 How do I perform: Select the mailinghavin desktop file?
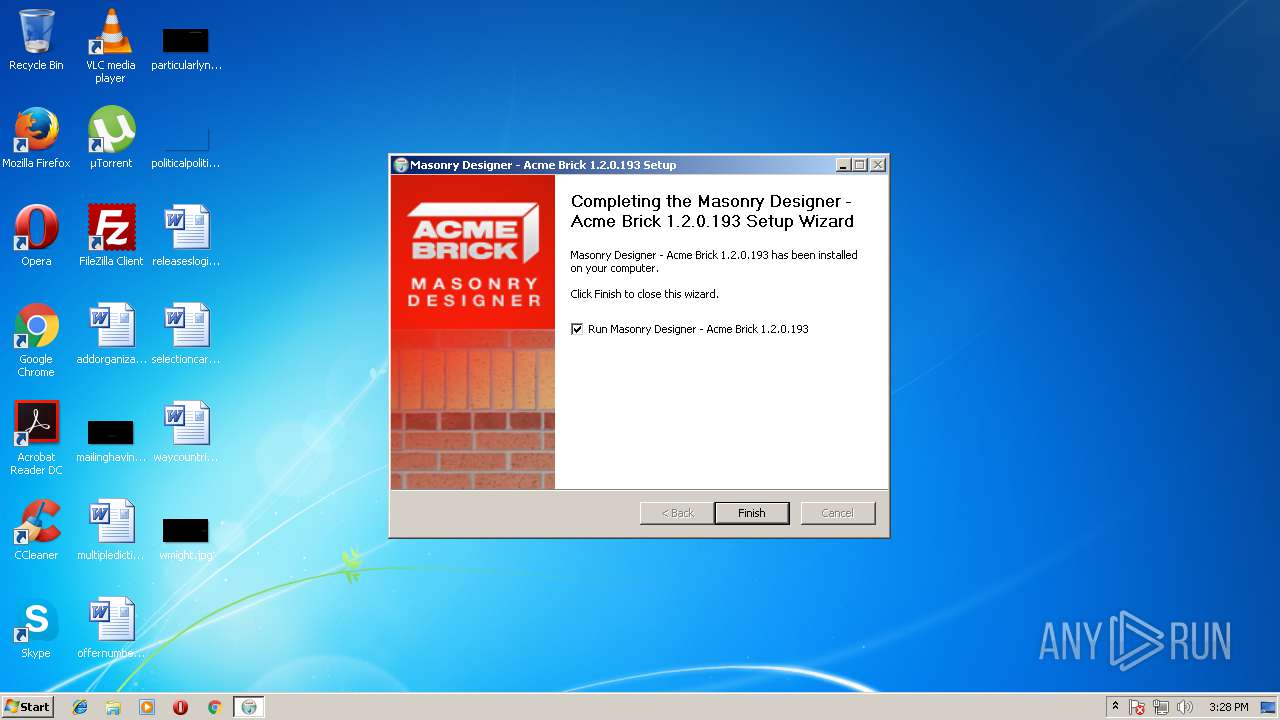(111, 439)
